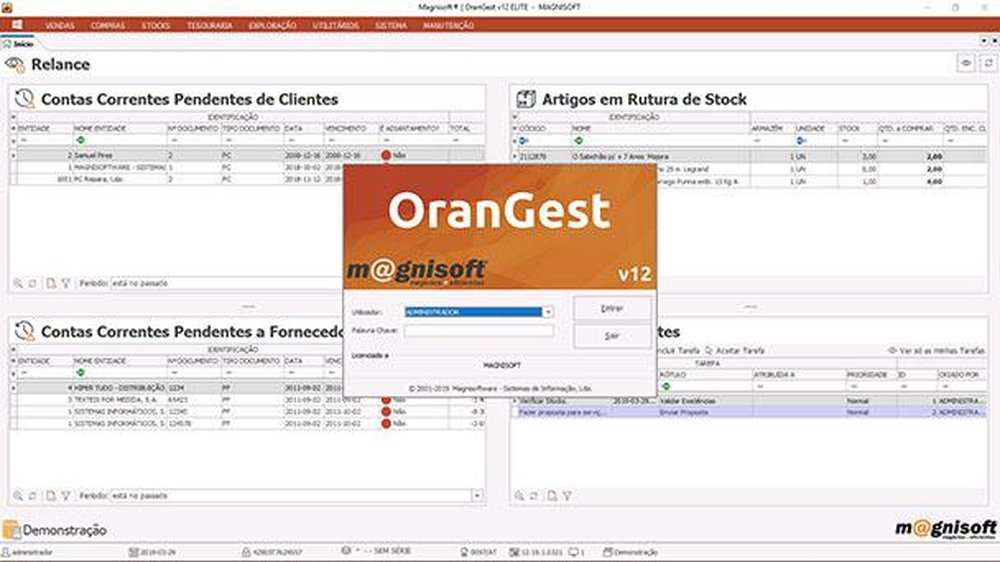Open the SISTEMA menu
The image size is (1000, 562).
click(391, 26)
